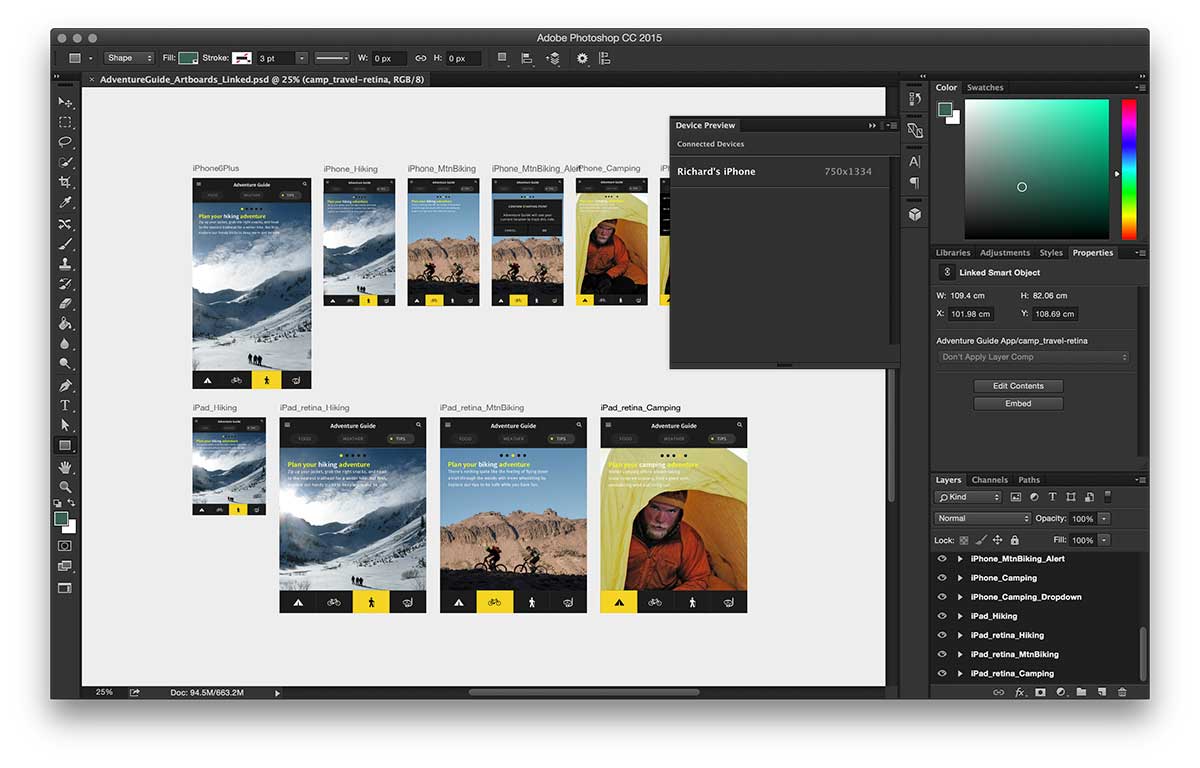The image size is (1200, 768).
Task: Expand the iPad_retina_Hiking layer group
Action: (x=960, y=635)
